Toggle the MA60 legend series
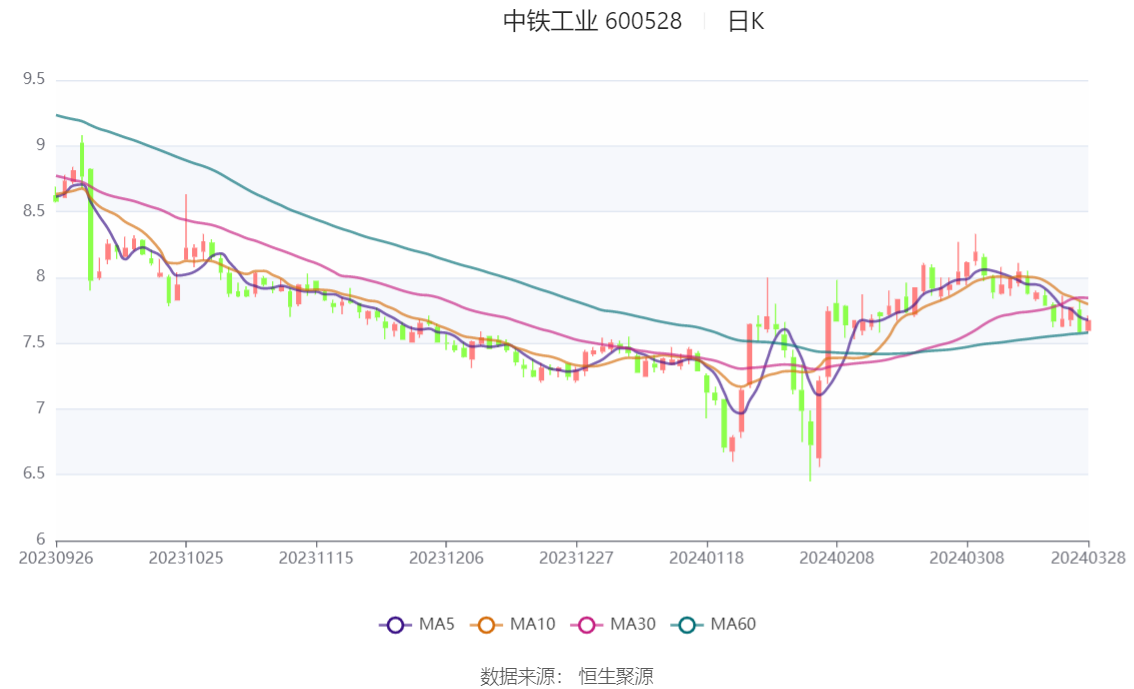 tap(714, 625)
